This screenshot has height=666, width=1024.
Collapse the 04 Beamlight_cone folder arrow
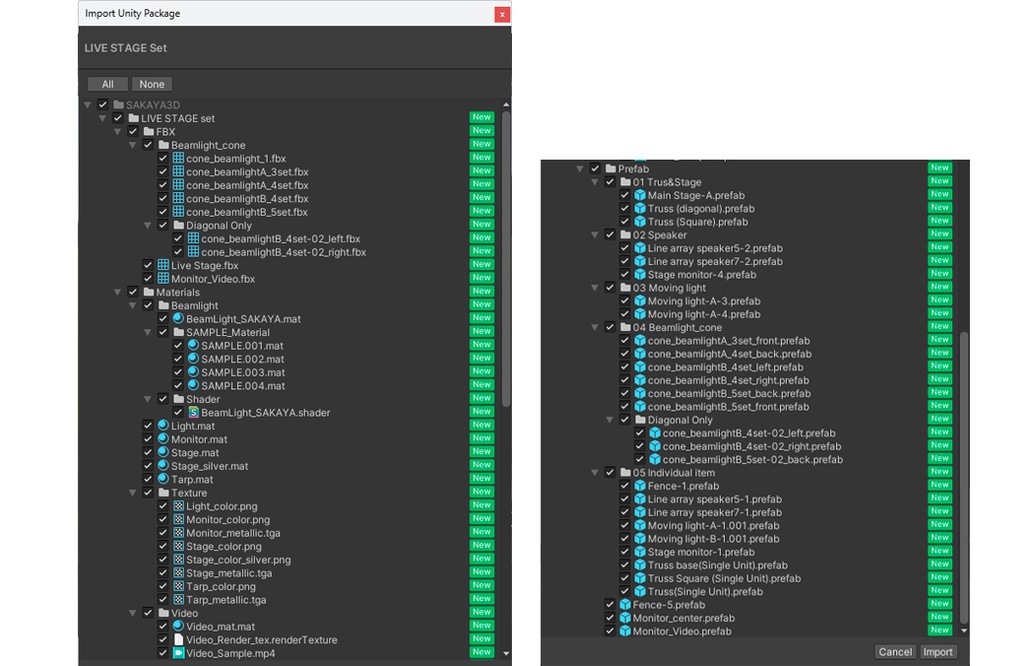tap(594, 327)
